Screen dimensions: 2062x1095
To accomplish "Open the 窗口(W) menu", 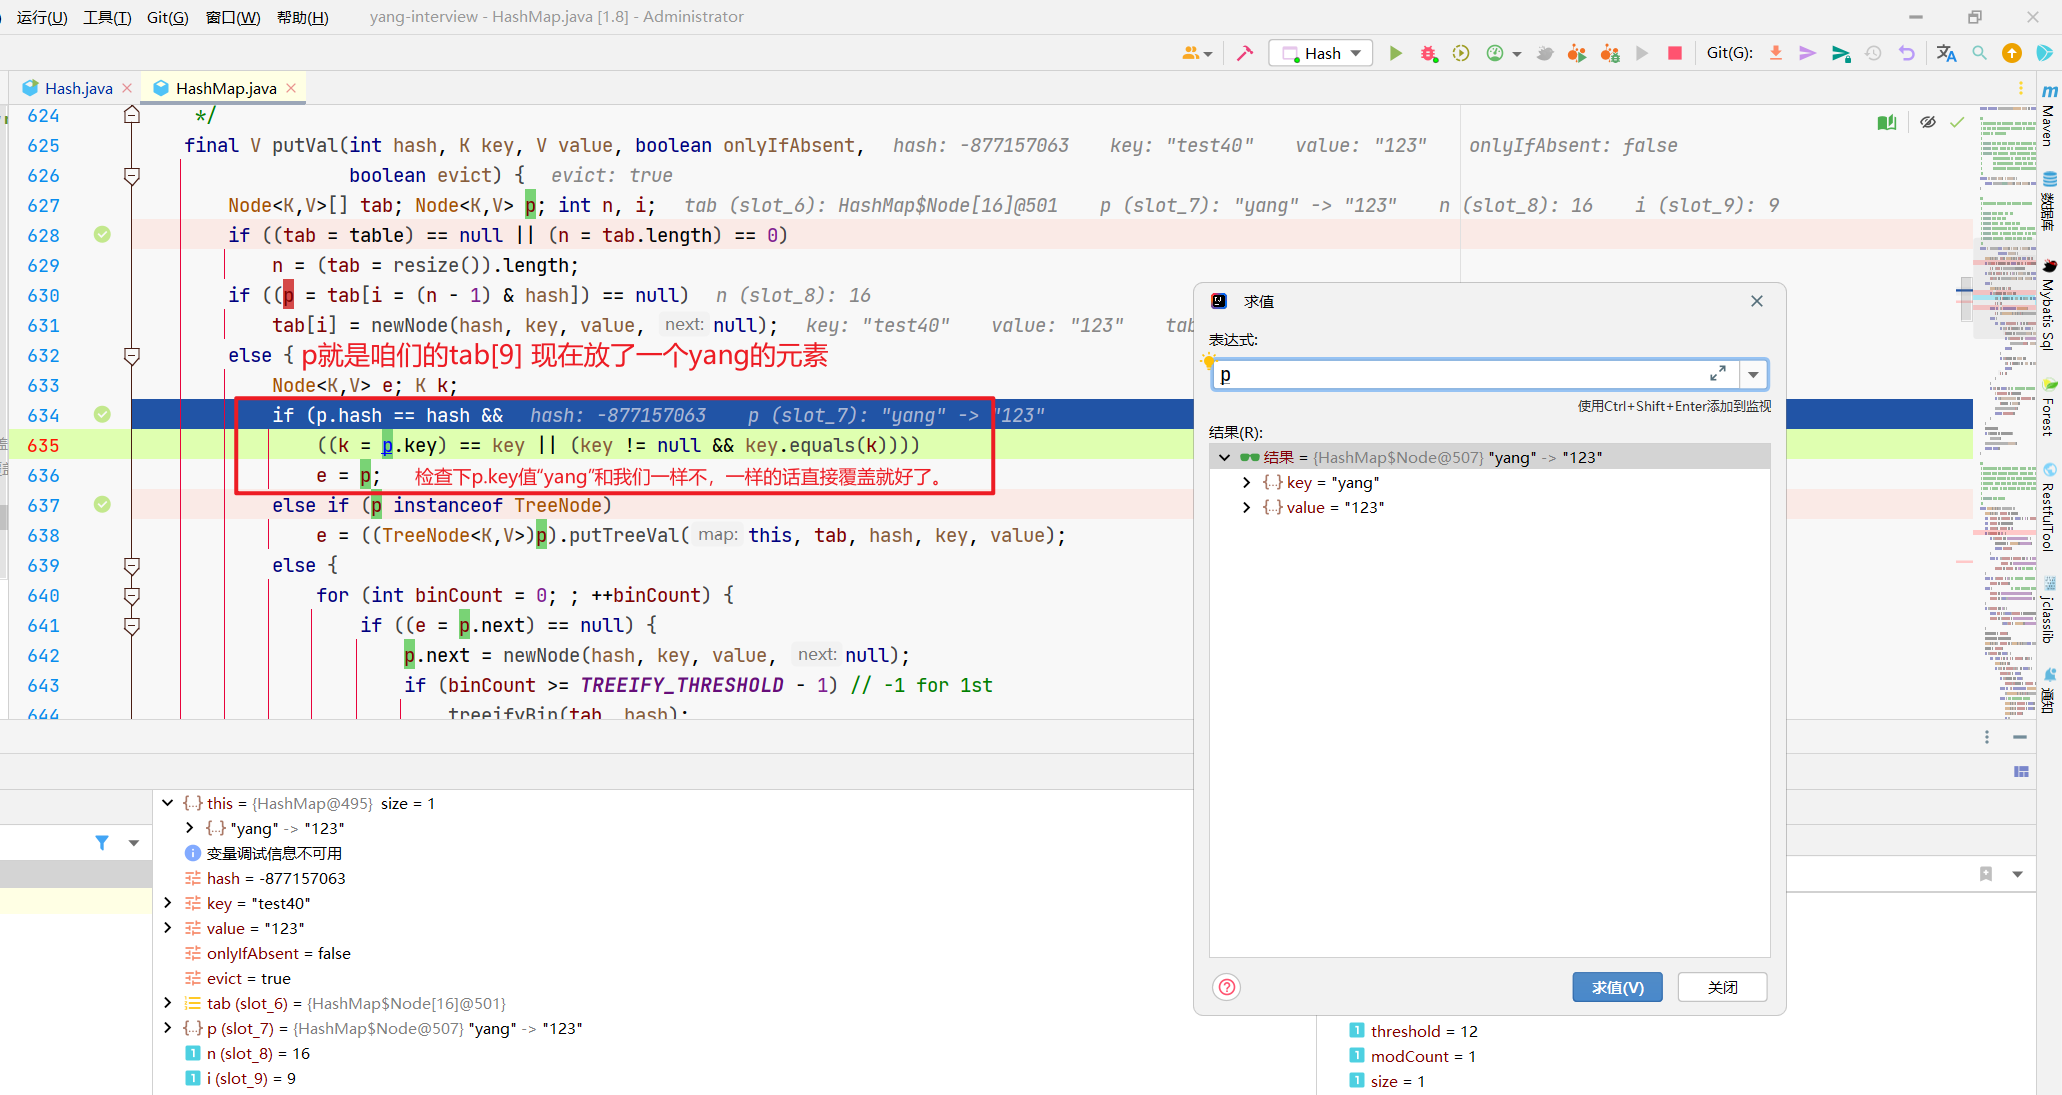I will point(233,17).
